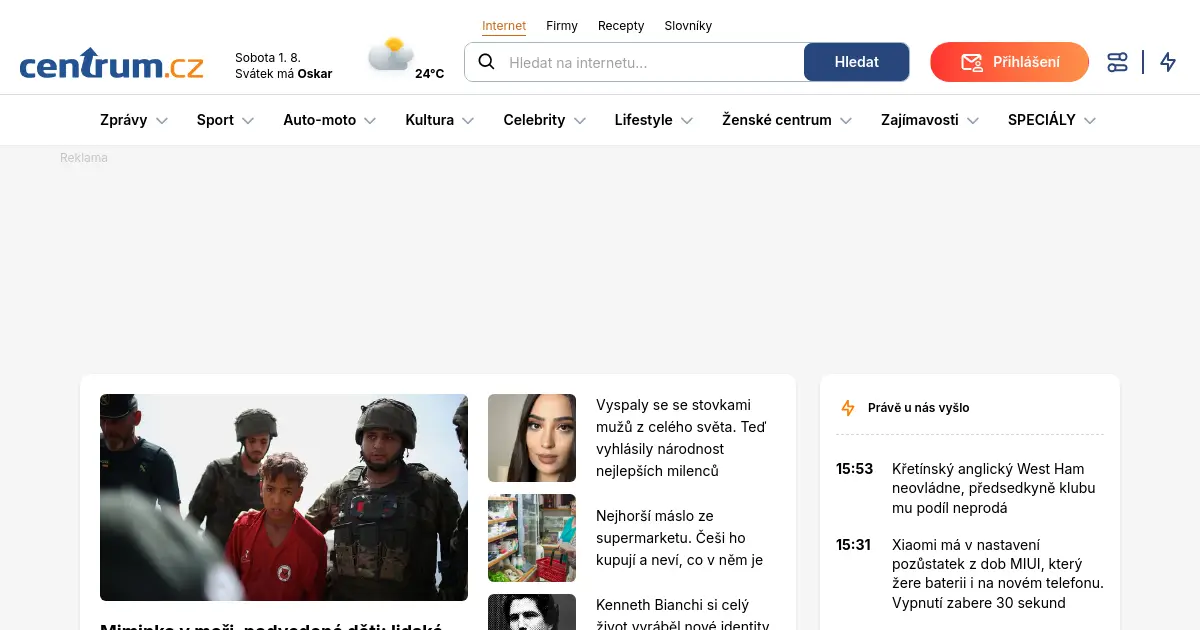1200x630 pixels.
Task: Click the magnifying glass search icon
Action: (487, 62)
